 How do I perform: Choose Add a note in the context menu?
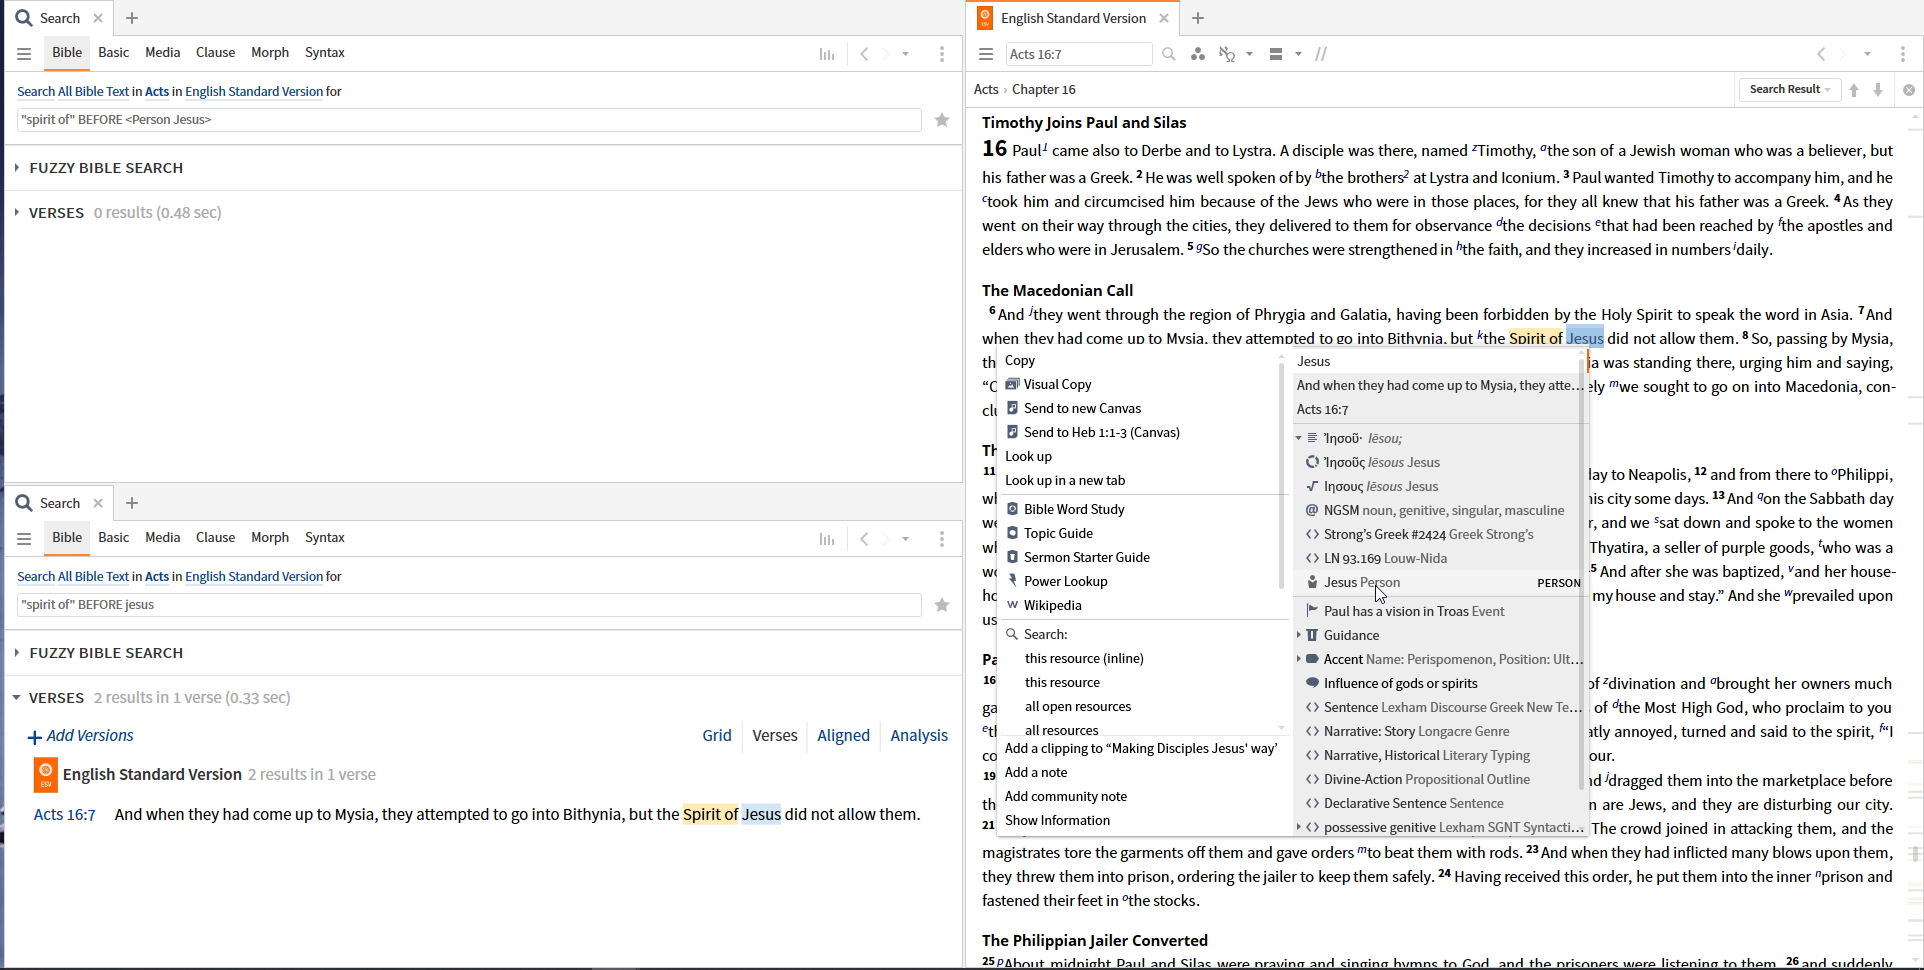point(1036,773)
